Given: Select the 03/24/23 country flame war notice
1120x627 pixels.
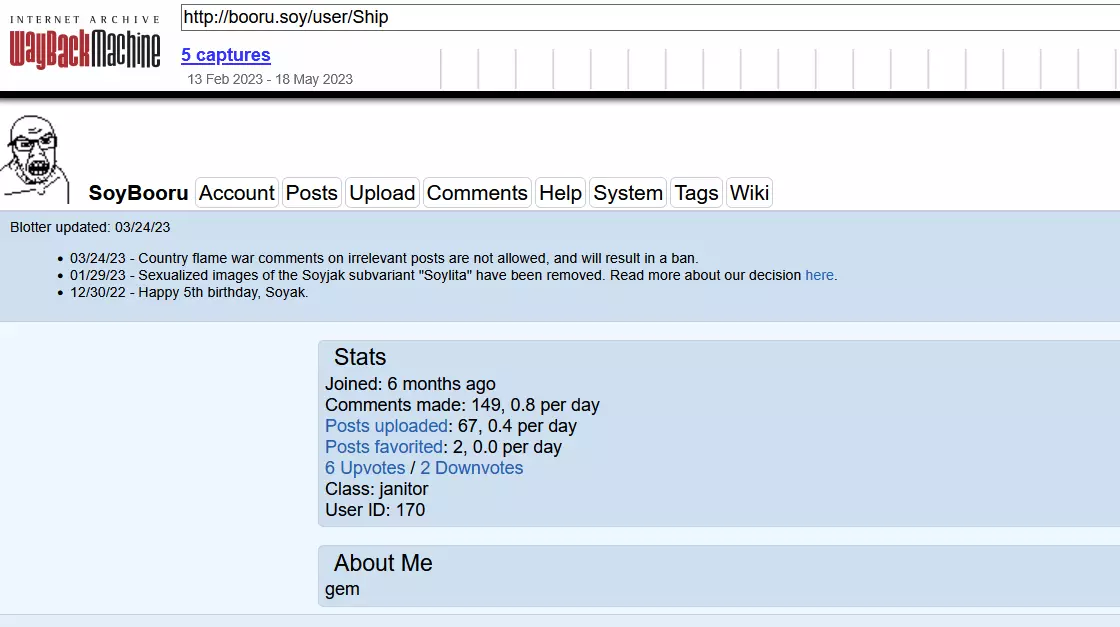Looking at the screenshot, I should point(384,259).
